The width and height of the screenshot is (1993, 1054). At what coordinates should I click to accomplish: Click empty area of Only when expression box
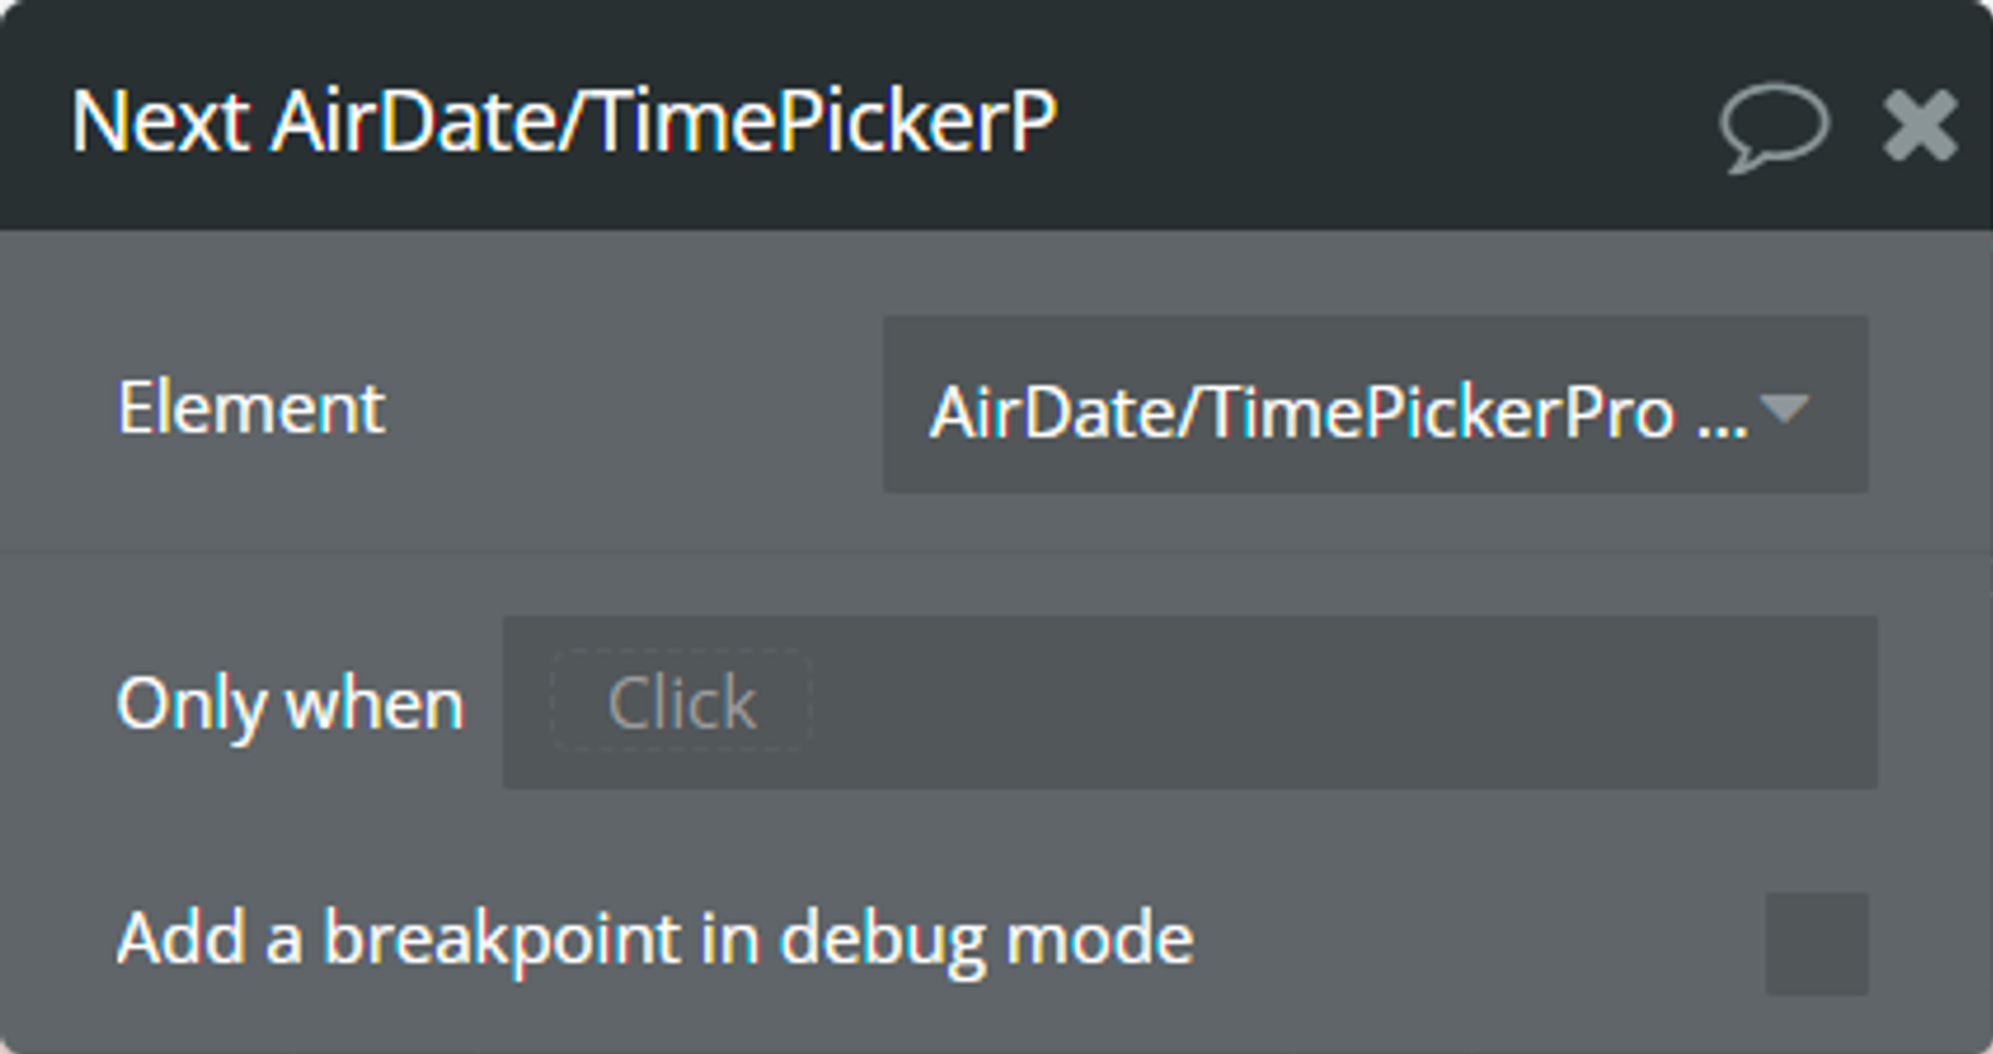(x=1340, y=702)
